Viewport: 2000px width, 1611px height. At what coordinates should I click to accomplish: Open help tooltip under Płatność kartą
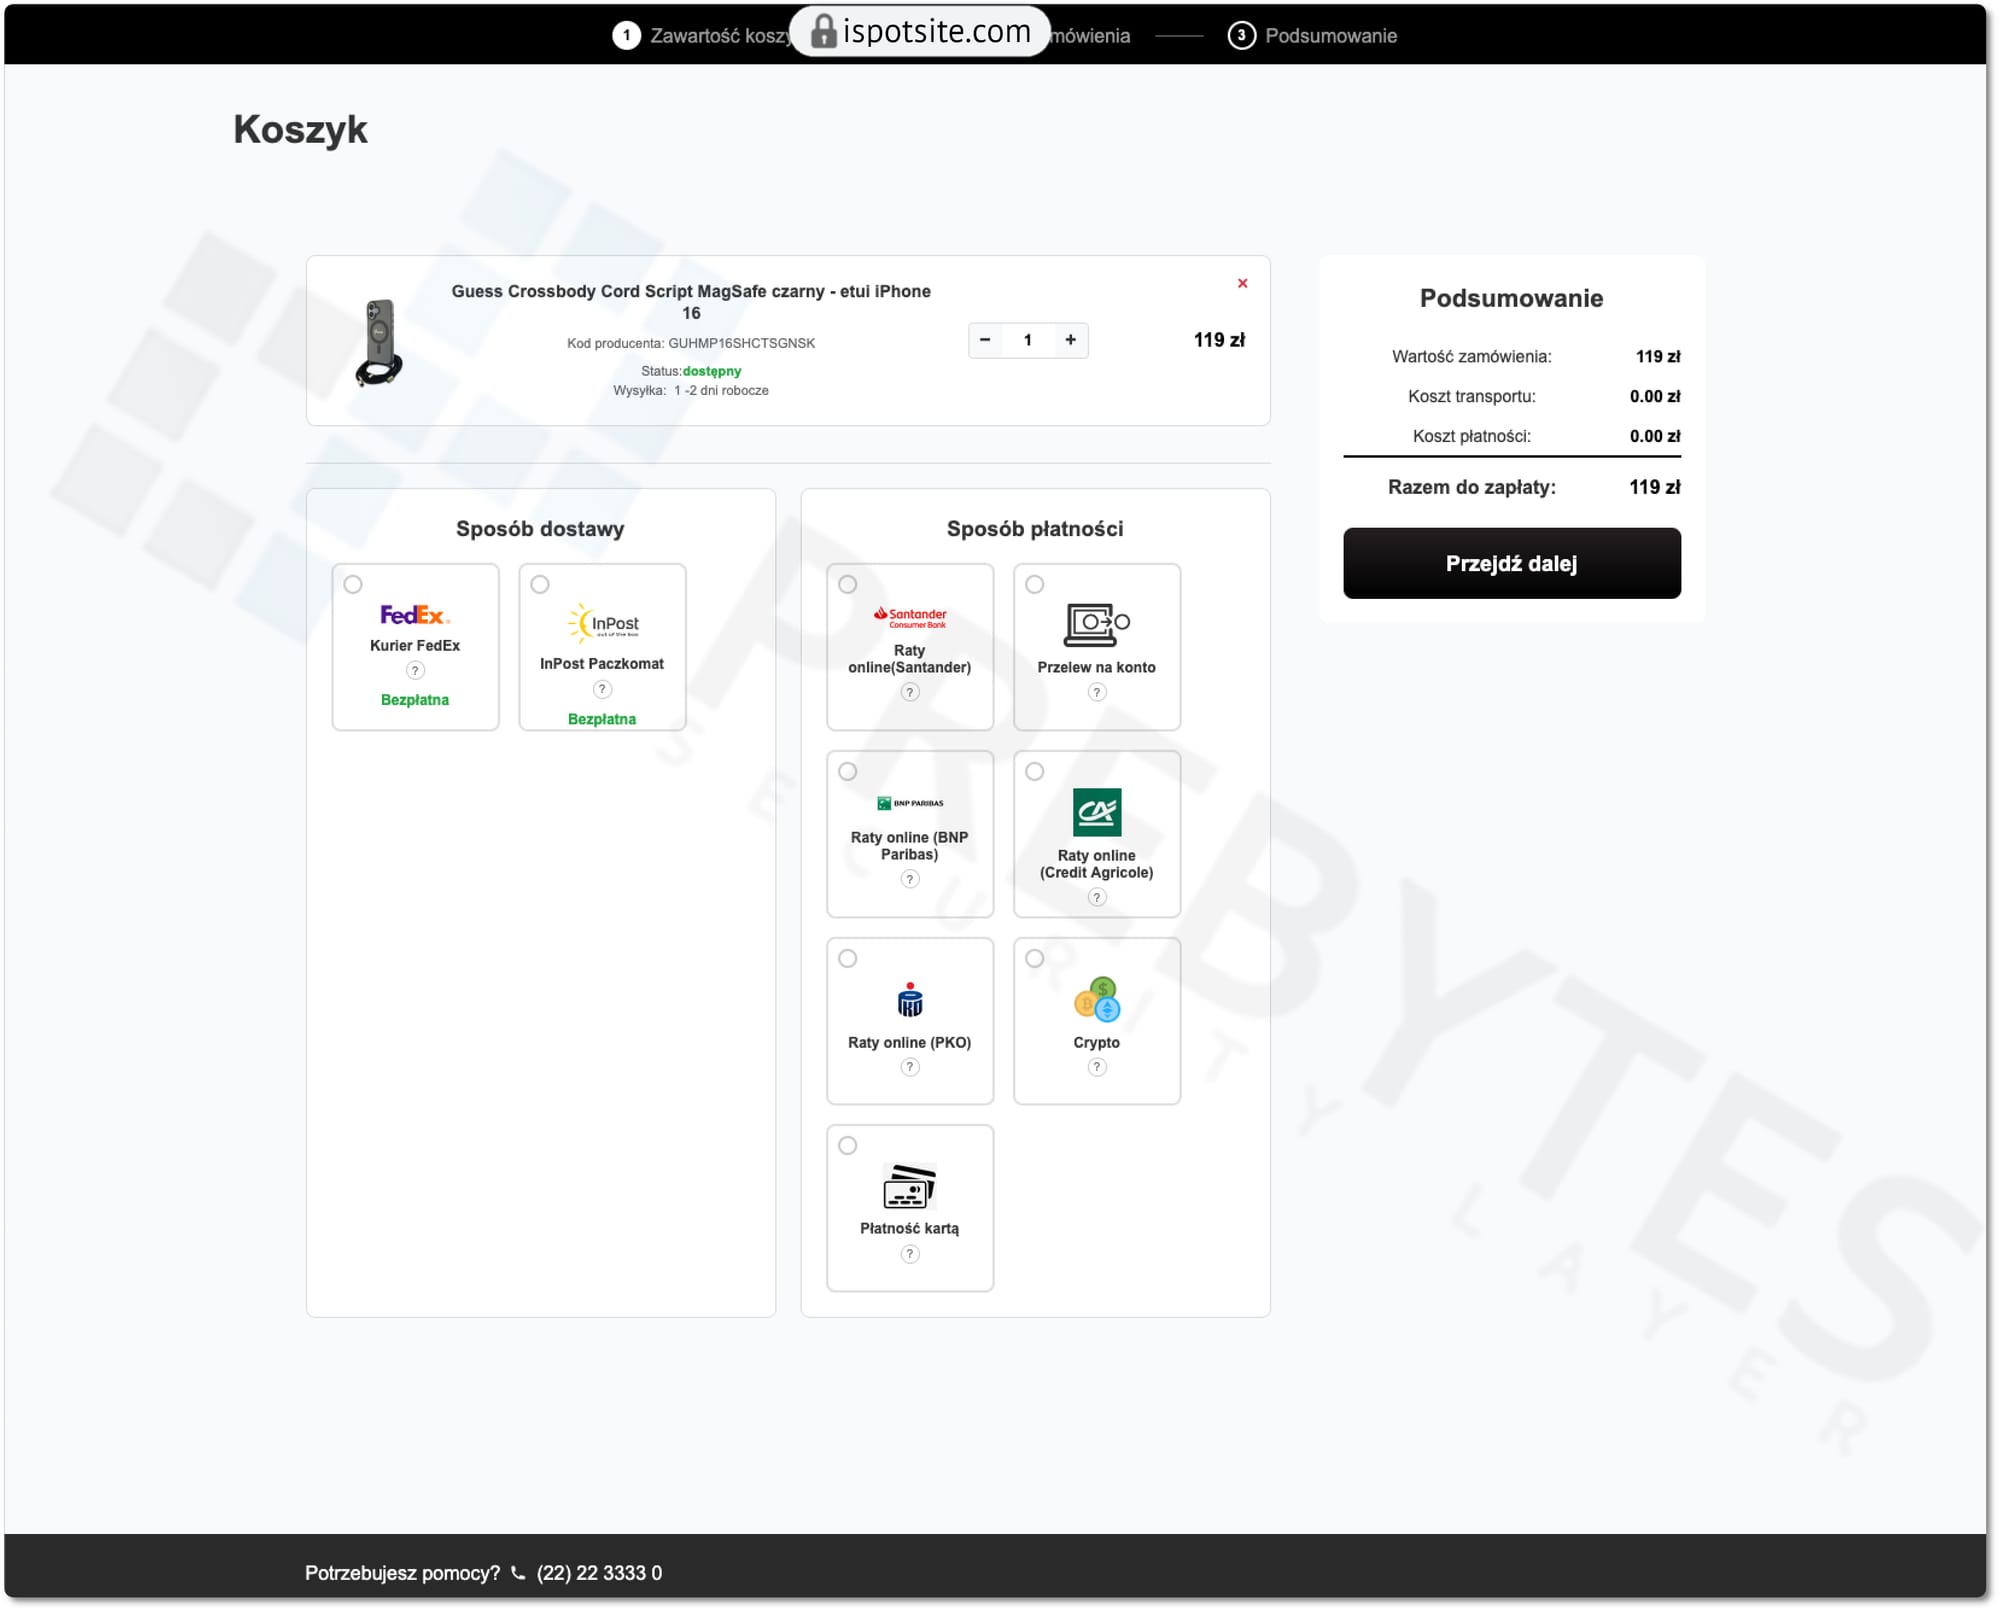(910, 1255)
